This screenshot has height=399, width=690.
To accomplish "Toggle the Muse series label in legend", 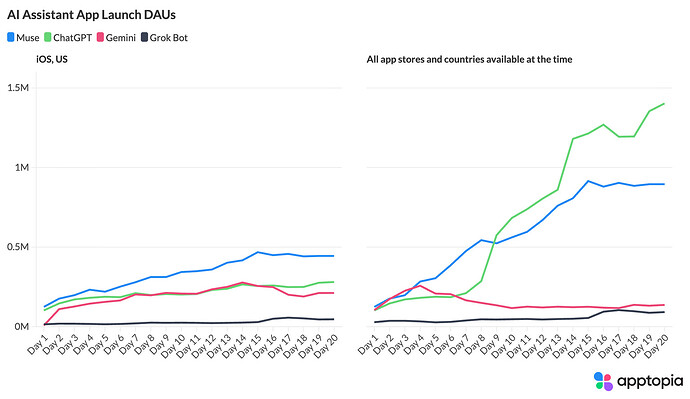I will (x=28, y=38).
